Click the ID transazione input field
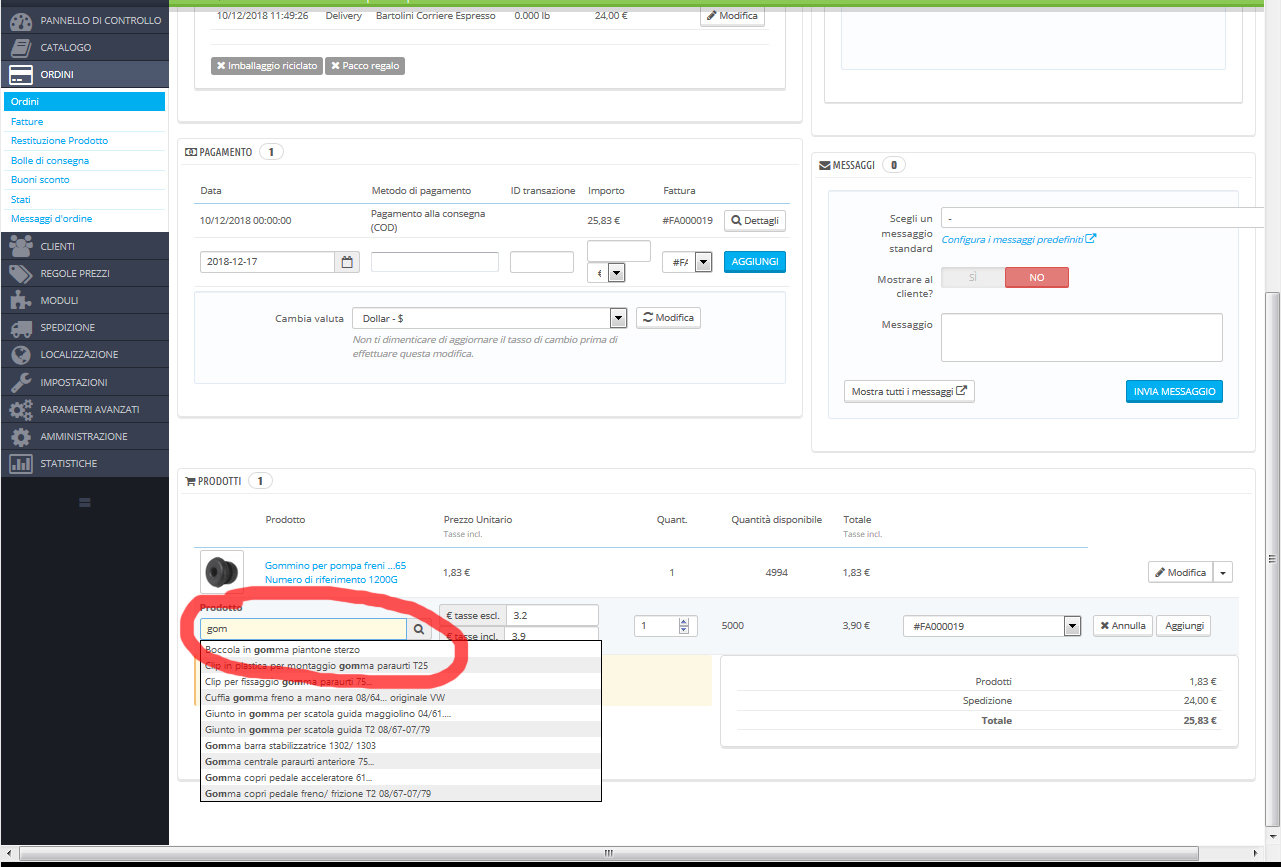 click(541, 262)
